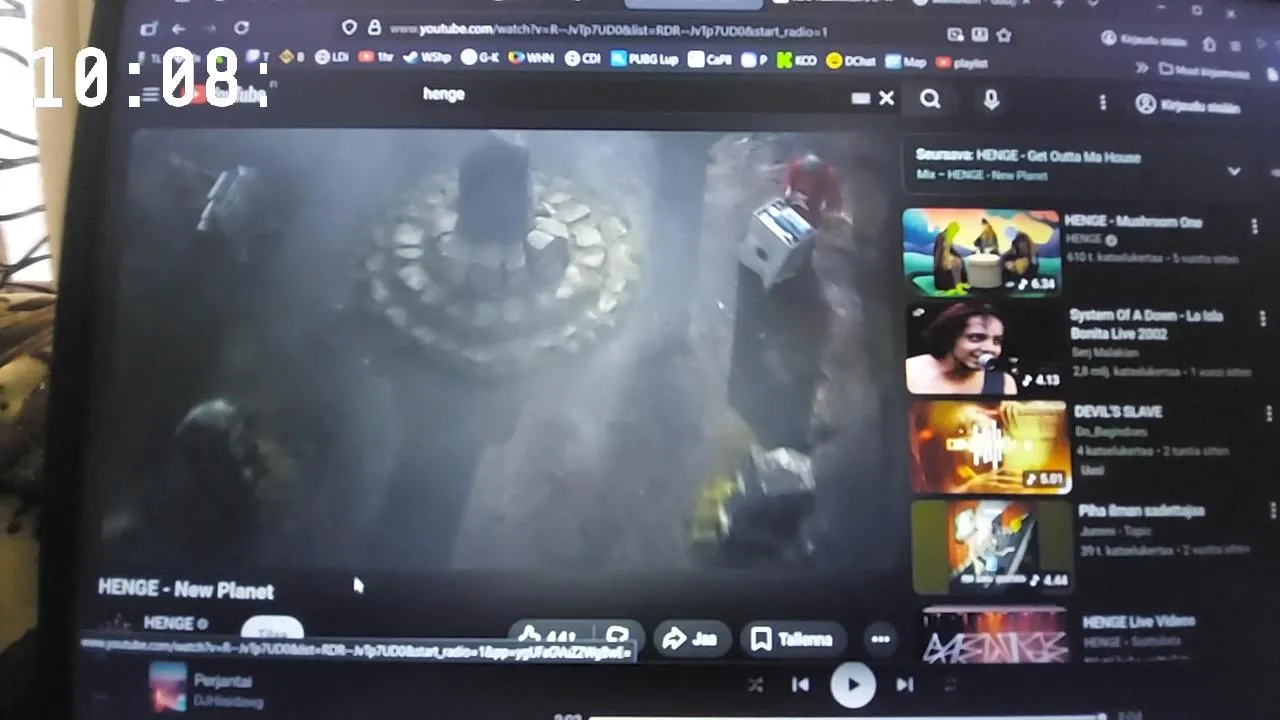1280x720 pixels.
Task: Open YouTube settings three-dot menu
Action: [1102, 102]
